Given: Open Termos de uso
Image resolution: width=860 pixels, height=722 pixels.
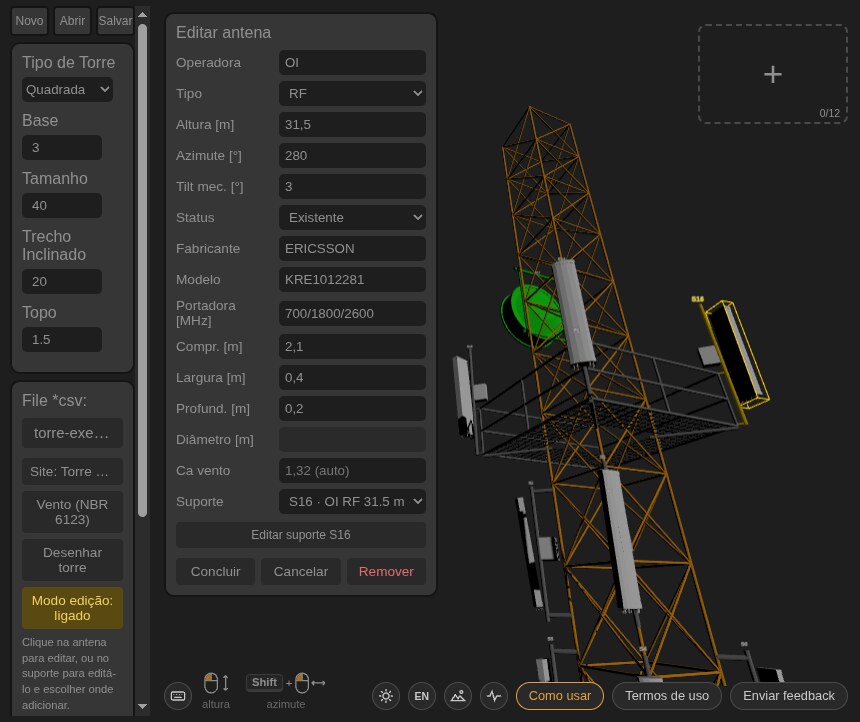Looking at the screenshot, I should (x=667, y=696).
